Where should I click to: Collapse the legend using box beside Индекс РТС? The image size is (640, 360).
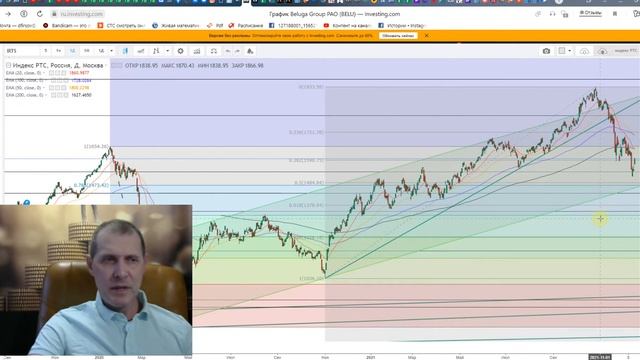click(8, 65)
